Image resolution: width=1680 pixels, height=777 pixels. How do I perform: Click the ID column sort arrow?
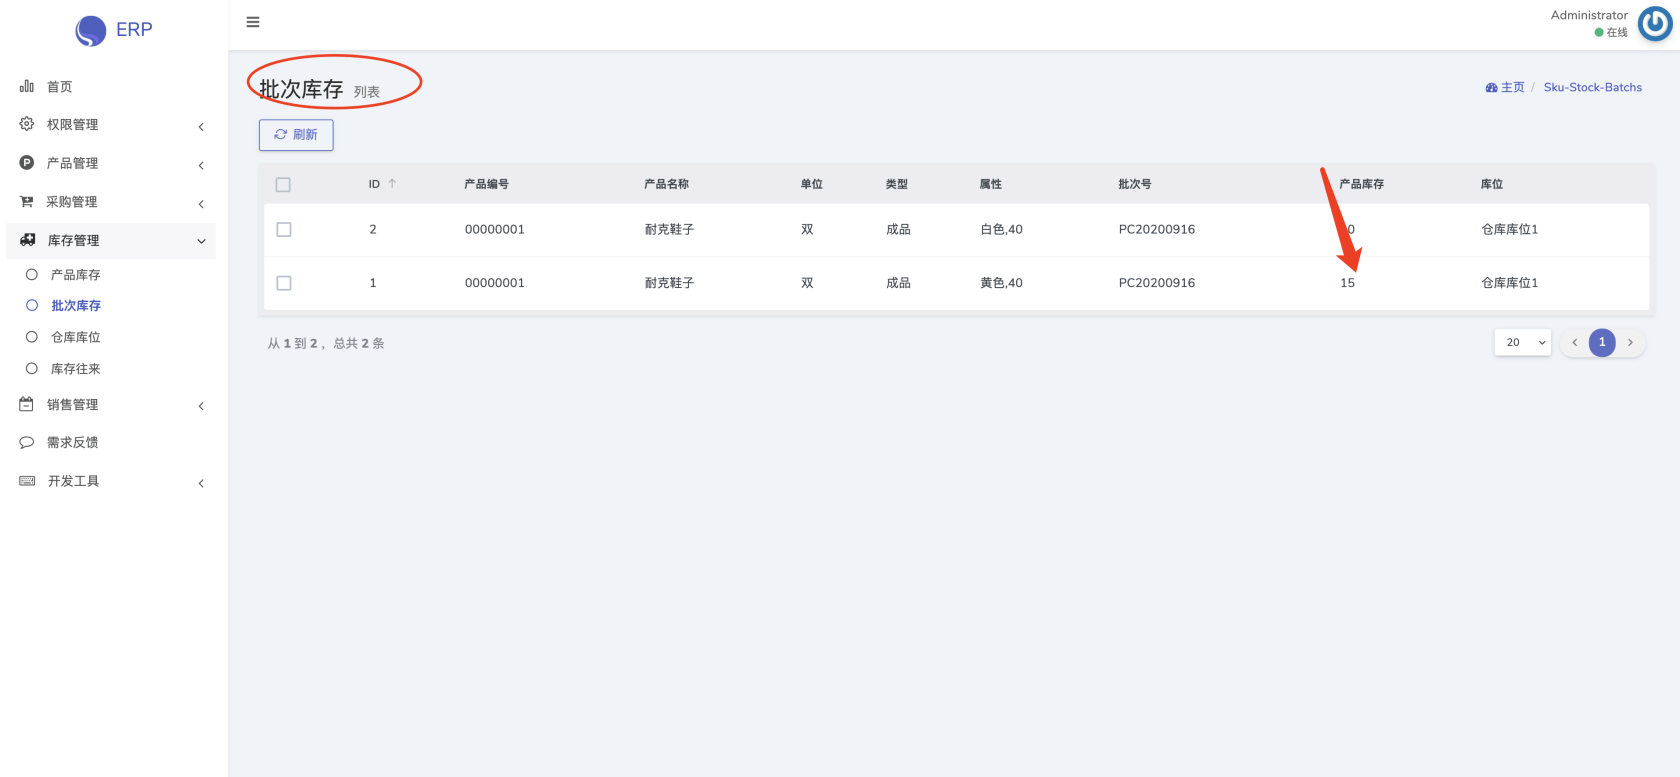(x=392, y=184)
